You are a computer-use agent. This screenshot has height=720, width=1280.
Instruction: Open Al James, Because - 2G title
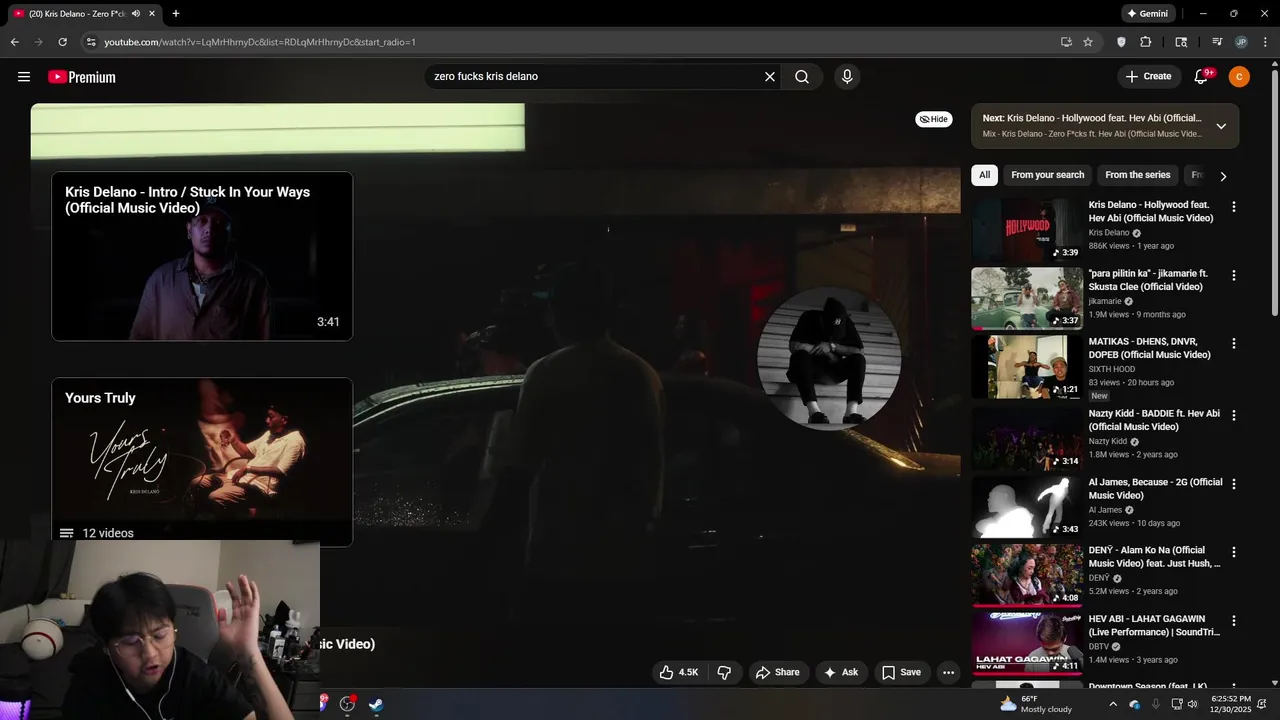click(x=1155, y=489)
